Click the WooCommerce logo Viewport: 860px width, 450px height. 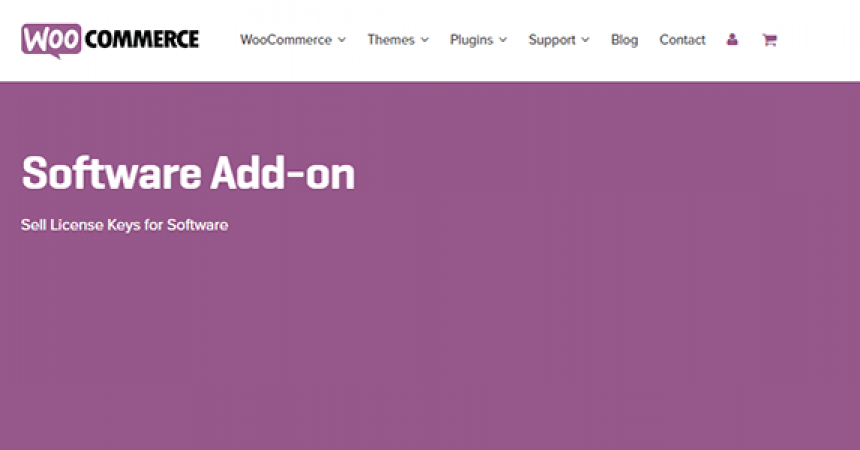tap(110, 41)
